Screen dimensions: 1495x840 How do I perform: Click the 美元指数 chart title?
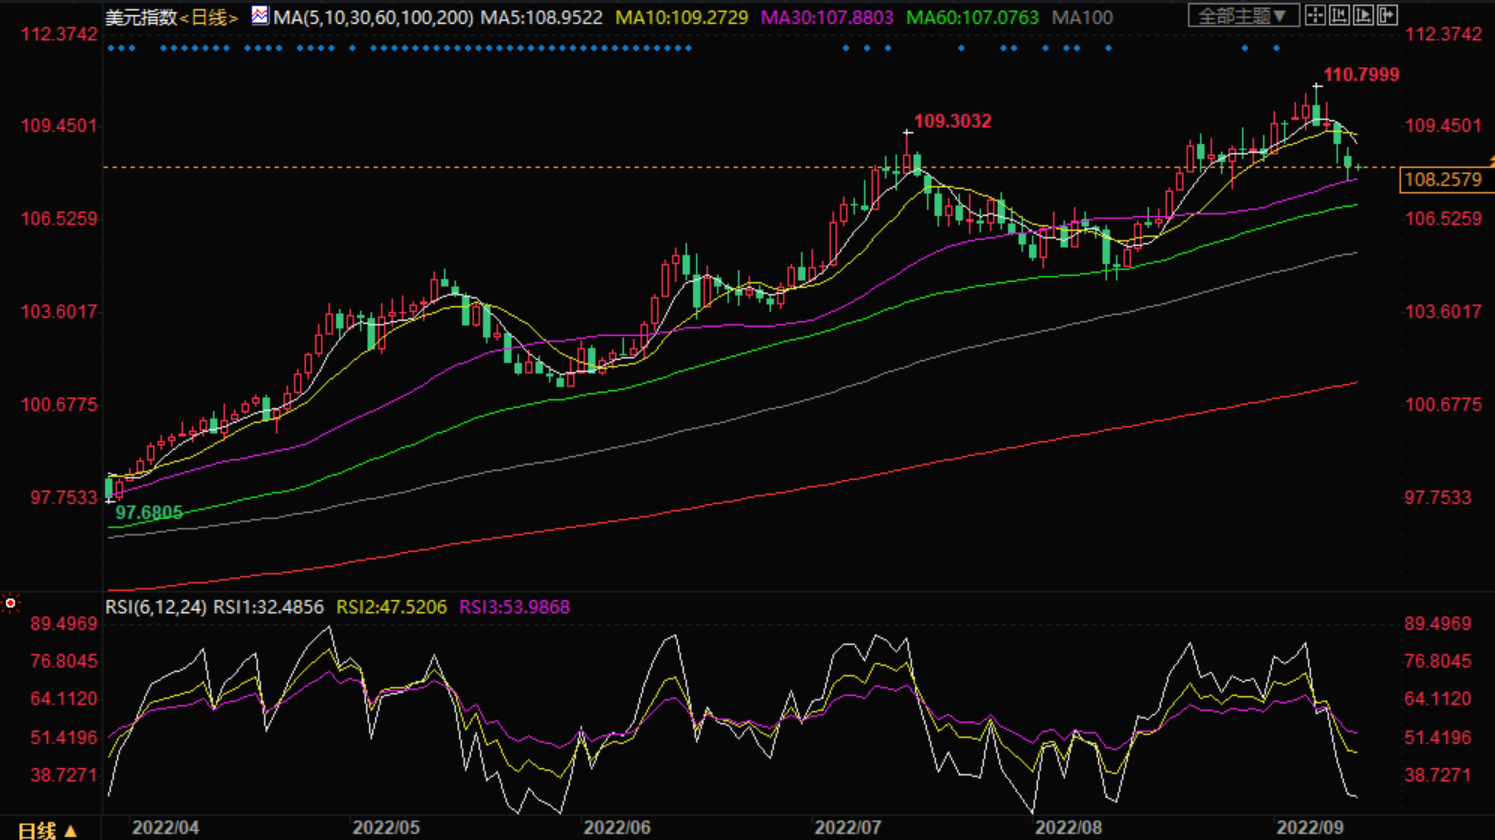[x=141, y=18]
